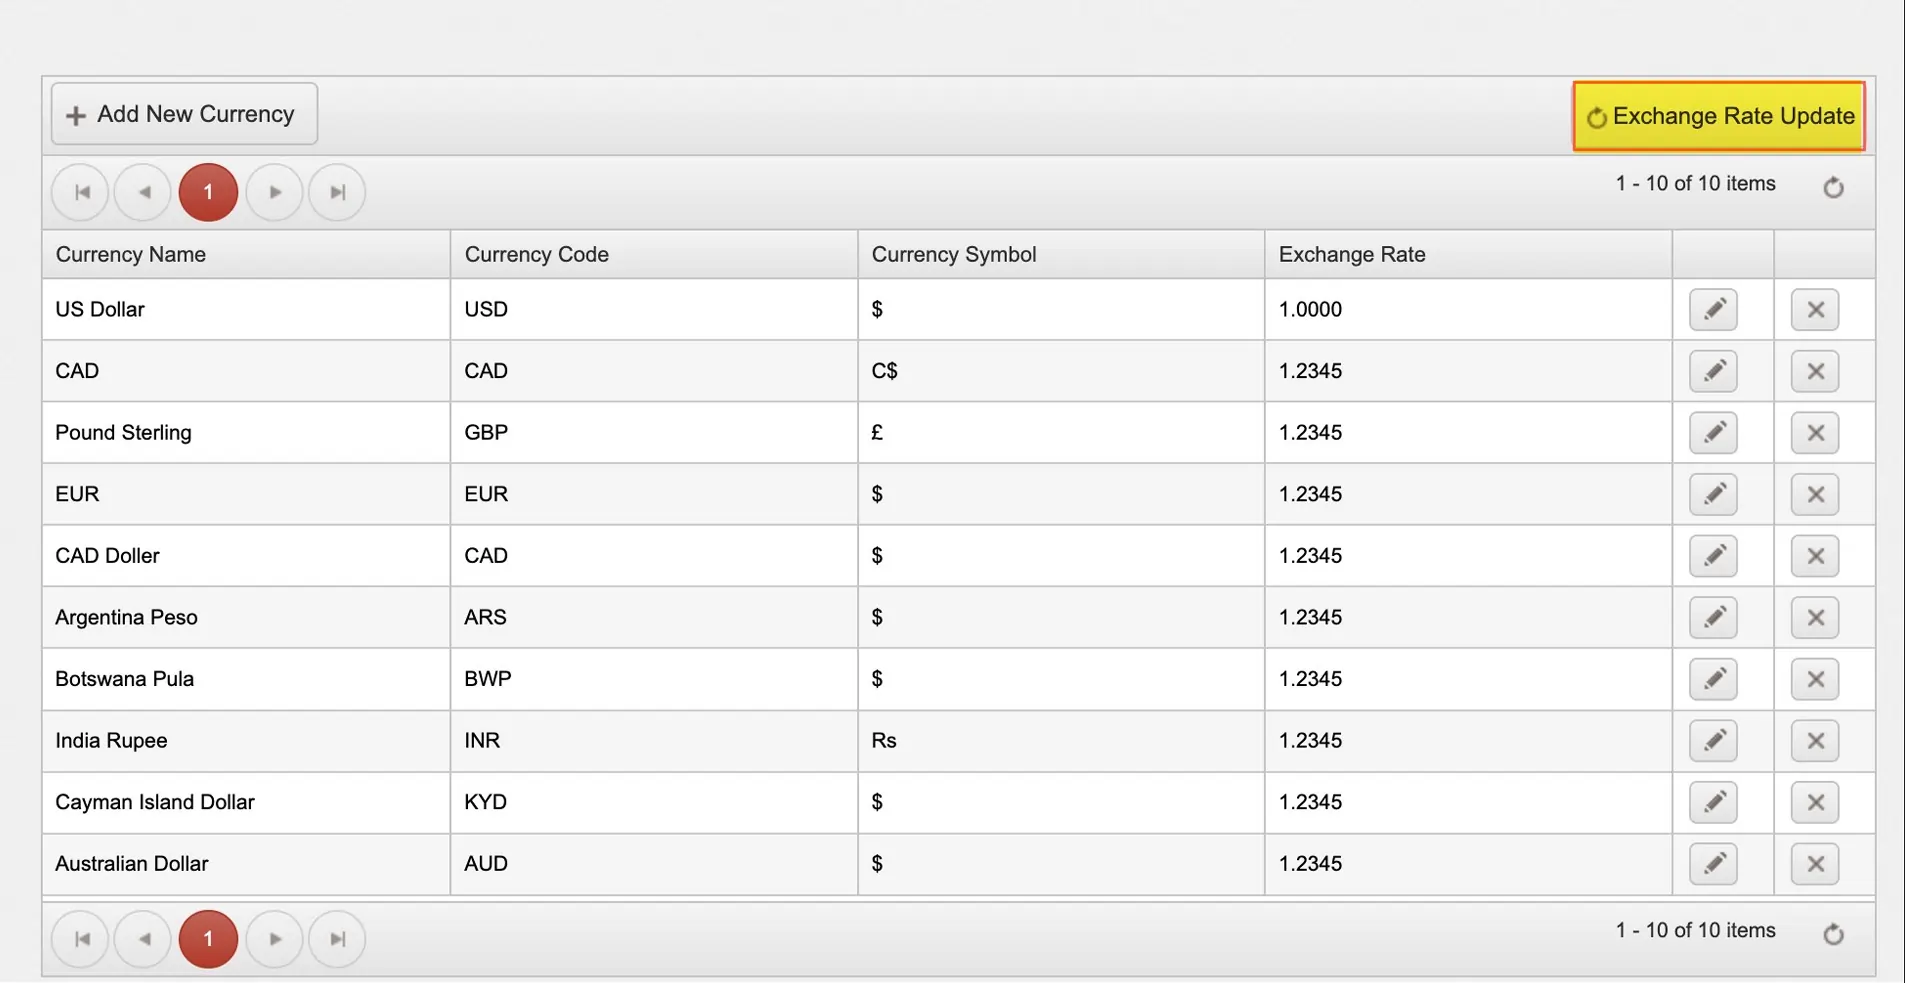Click the '1.0000' exchange rate cell
This screenshot has width=1905, height=983.
(1468, 309)
